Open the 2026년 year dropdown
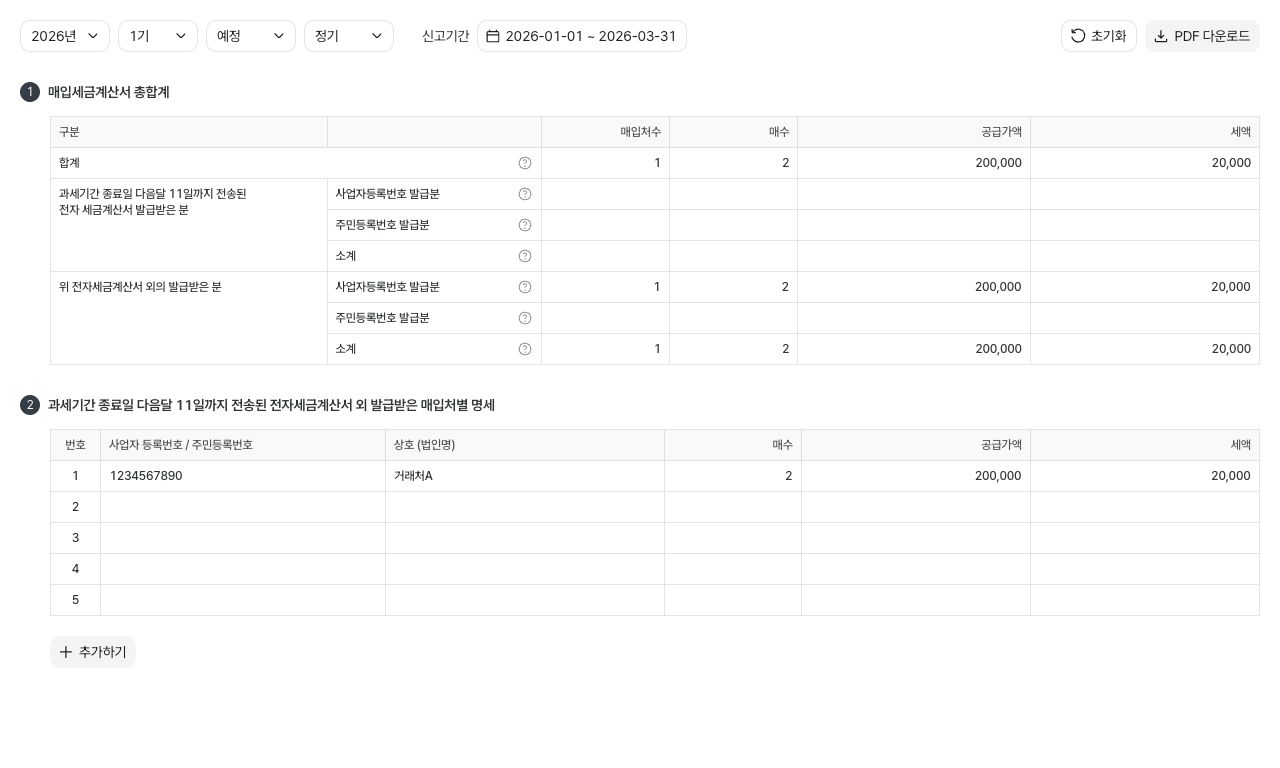The height and width of the screenshot is (768, 1280). pos(65,36)
